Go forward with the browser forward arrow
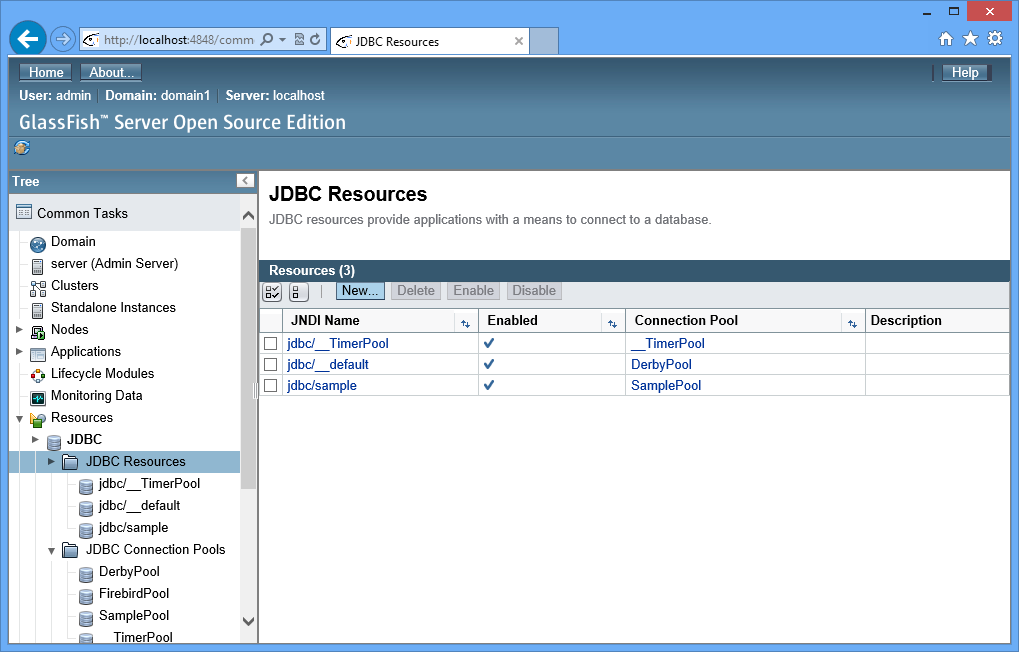Screen dimensions: 1019x652 click(62, 39)
